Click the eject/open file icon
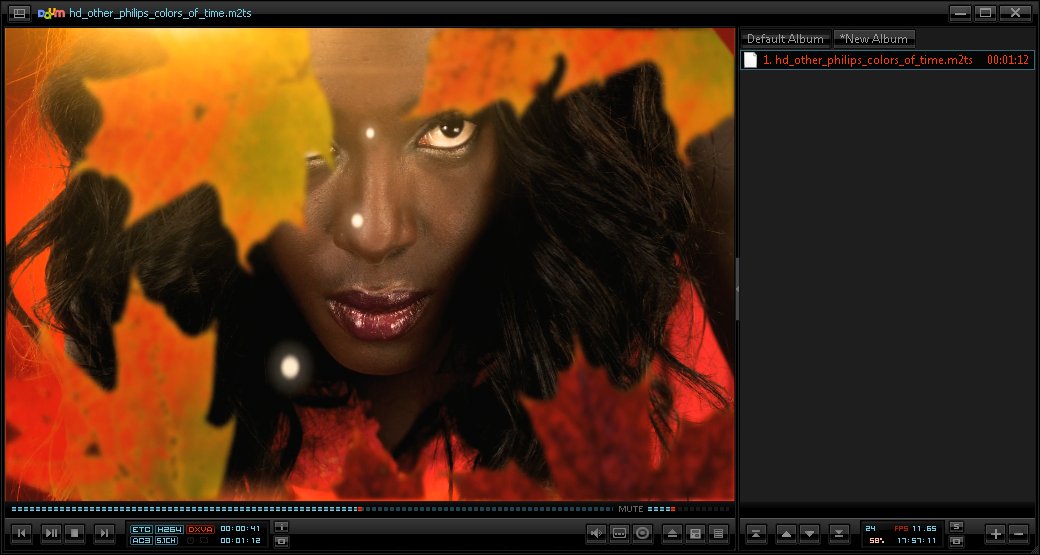Image resolution: width=1040 pixels, height=555 pixels. pos(673,534)
